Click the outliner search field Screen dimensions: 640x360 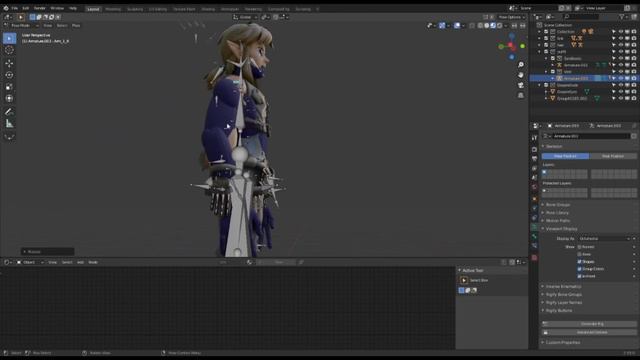coord(582,17)
